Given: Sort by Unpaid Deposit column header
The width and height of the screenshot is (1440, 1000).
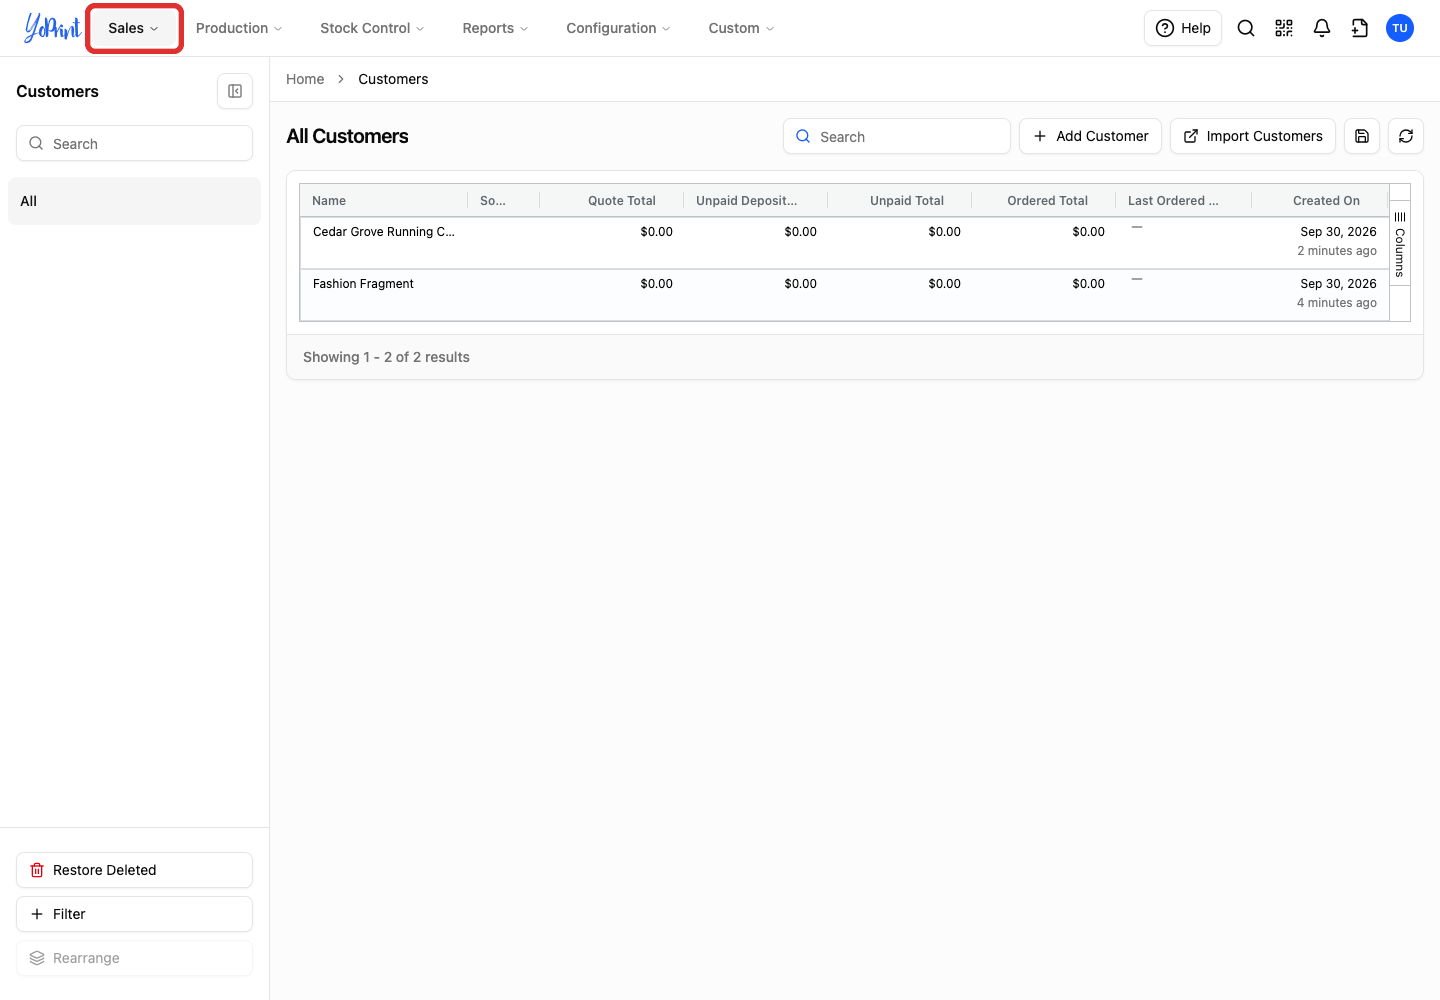Looking at the screenshot, I should coord(756,200).
